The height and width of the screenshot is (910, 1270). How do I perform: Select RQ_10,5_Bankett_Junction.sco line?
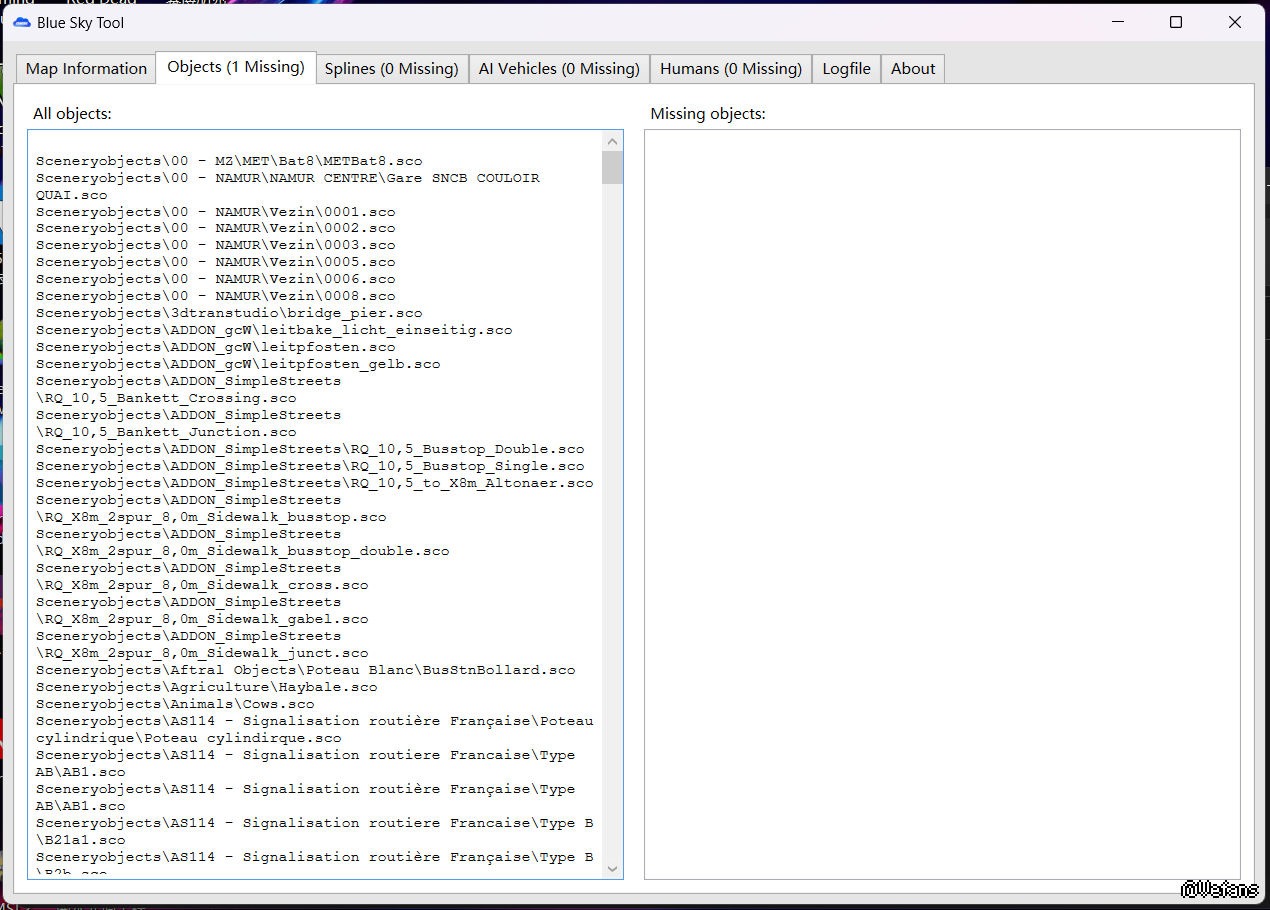click(x=166, y=433)
